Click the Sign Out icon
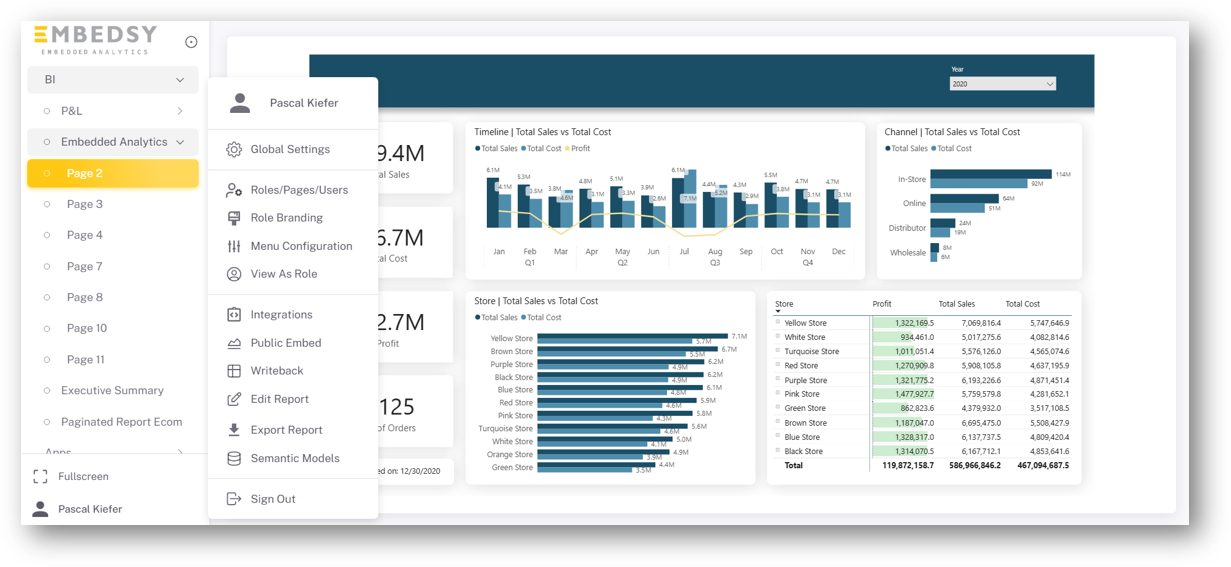The image size is (1231, 567). tap(234, 499)
